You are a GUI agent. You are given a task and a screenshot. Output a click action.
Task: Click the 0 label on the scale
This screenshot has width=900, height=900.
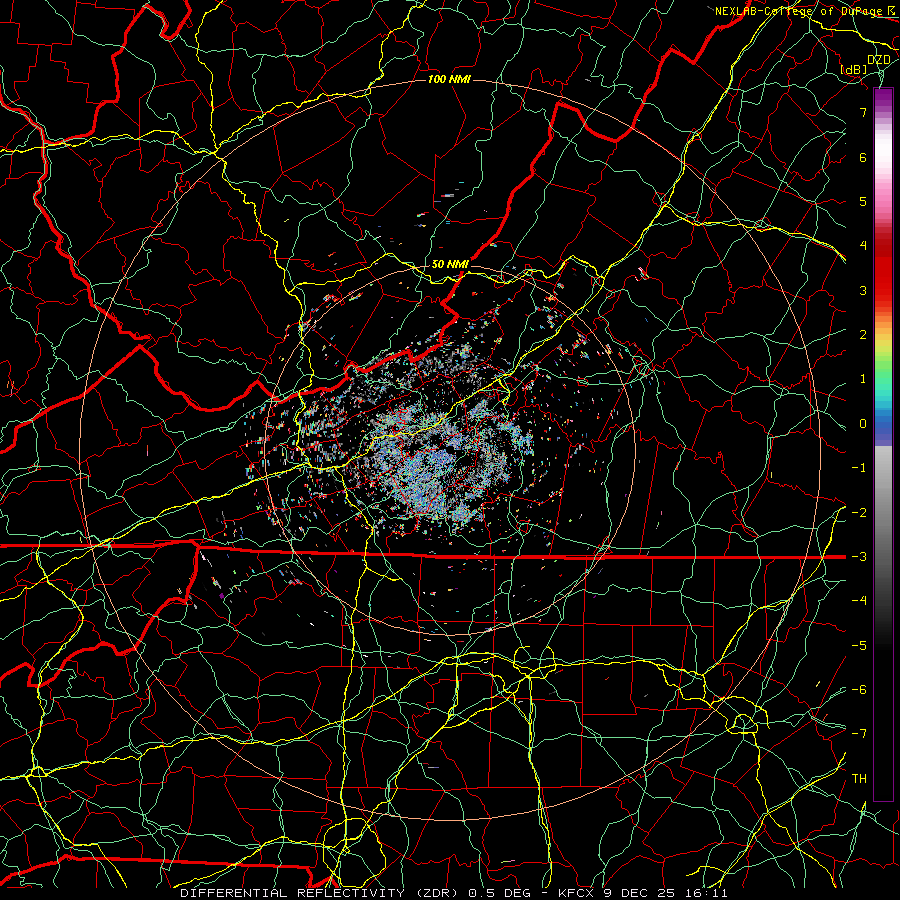pos(863,424)
